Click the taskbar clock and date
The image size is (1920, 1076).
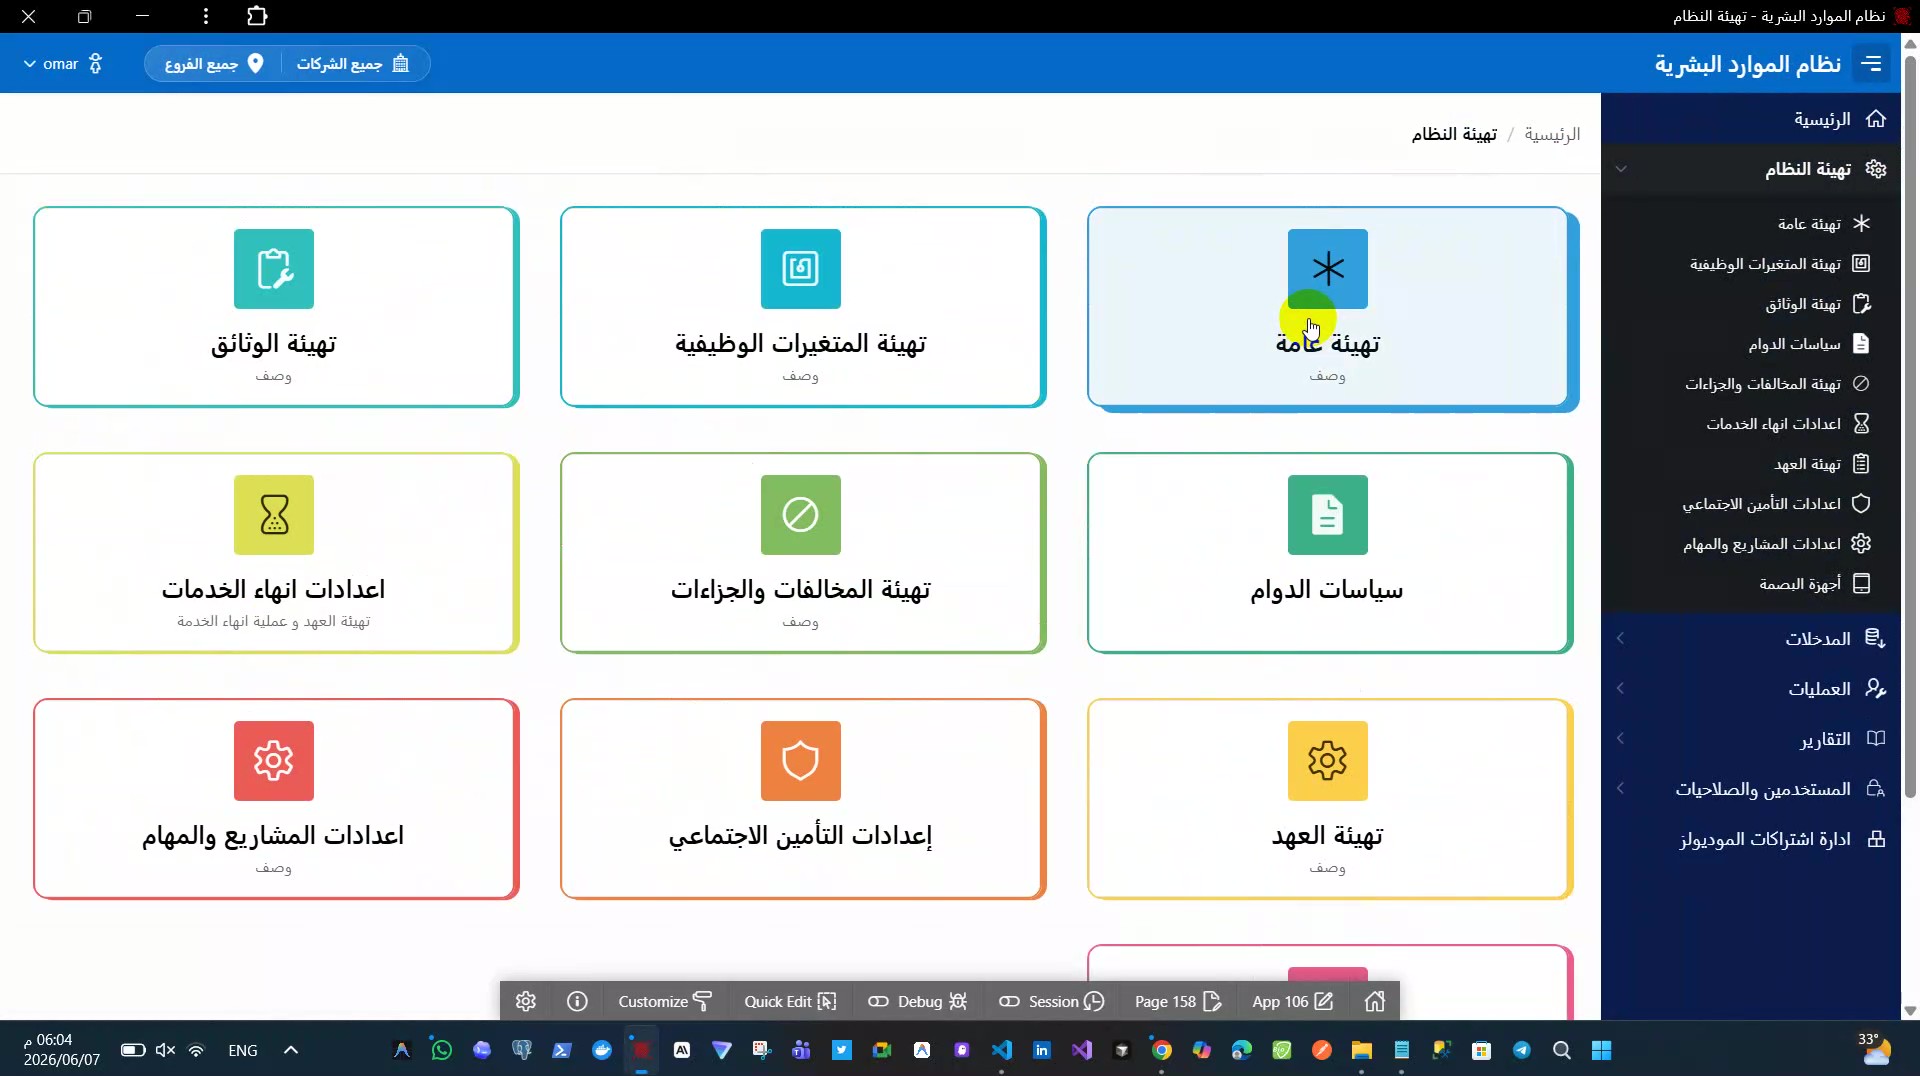62,1050
